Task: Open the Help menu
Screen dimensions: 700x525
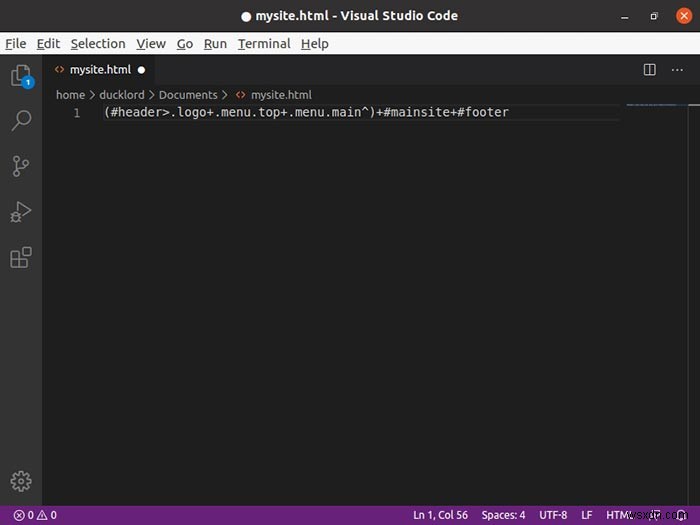Action: tap(315, 44)
